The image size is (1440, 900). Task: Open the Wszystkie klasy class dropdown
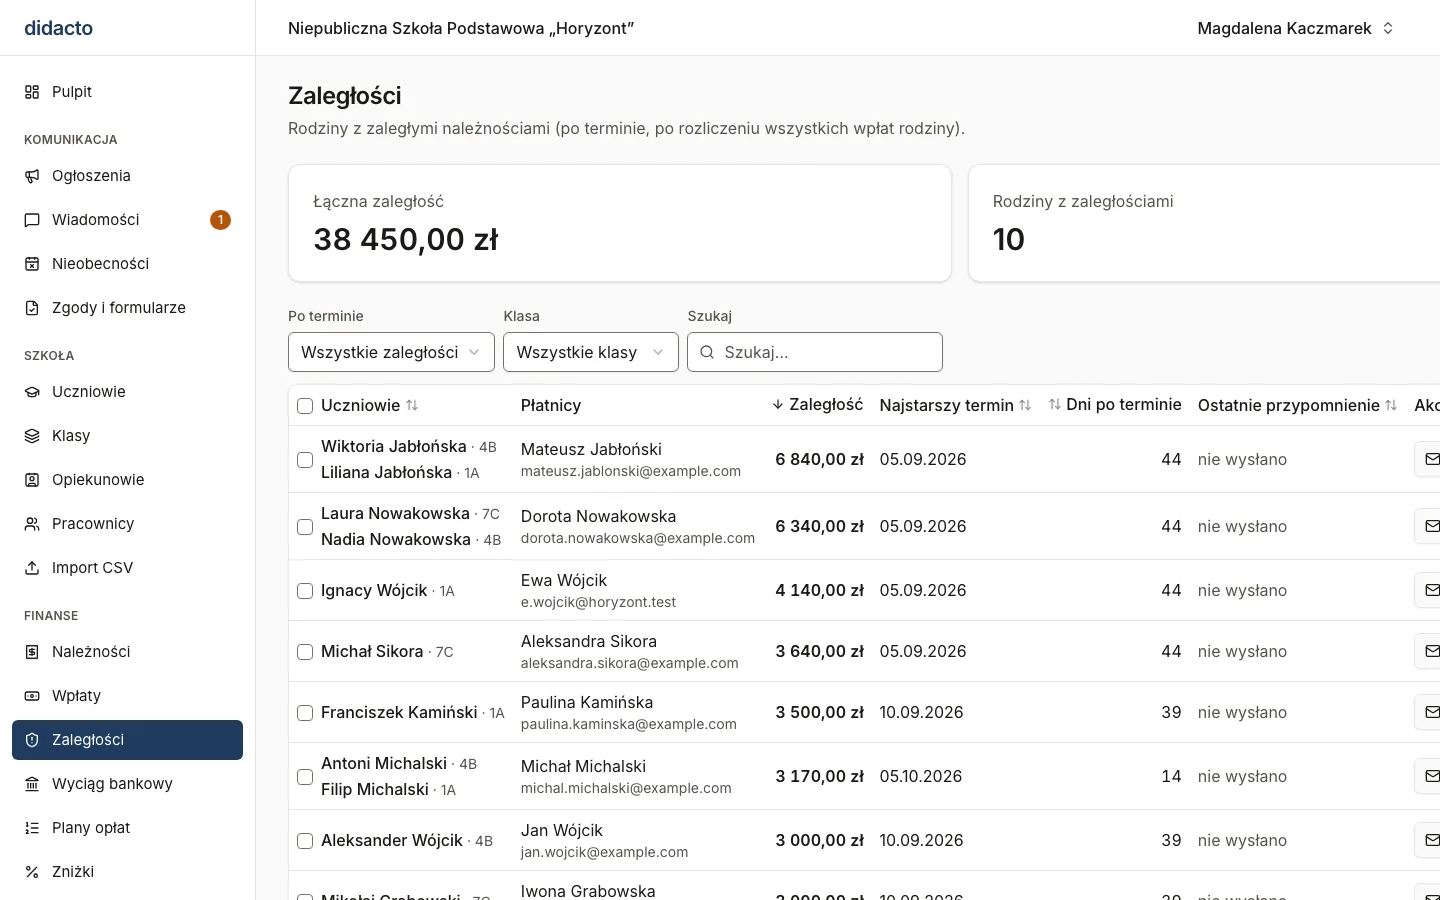click(x=591, y=352)
